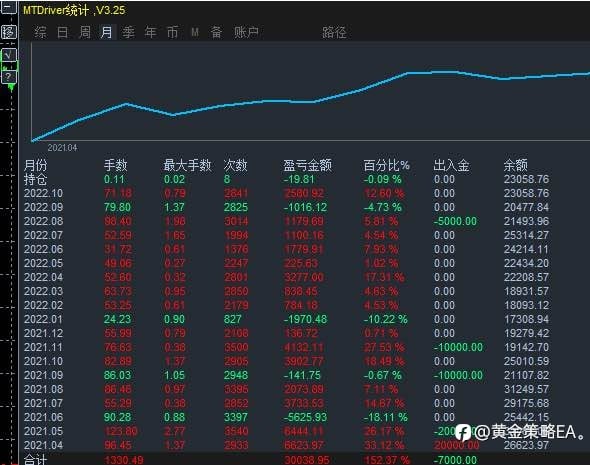Select the 月 monthly tab

106,32
